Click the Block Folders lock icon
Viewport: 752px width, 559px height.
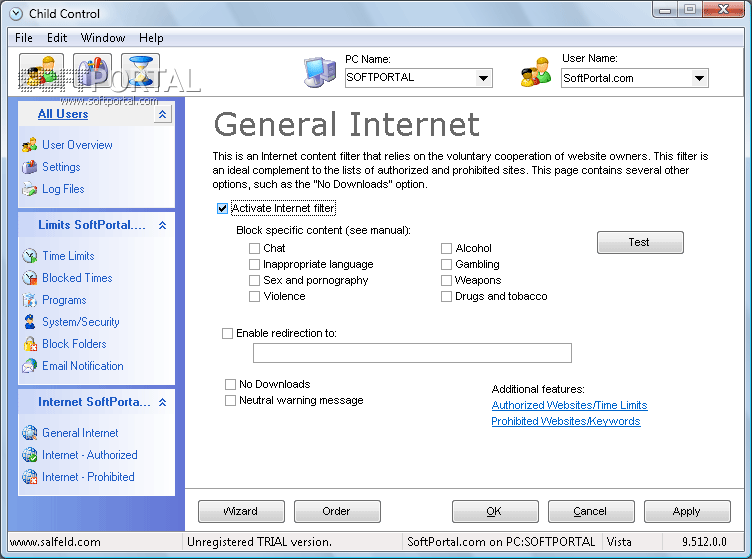[29, 344]
